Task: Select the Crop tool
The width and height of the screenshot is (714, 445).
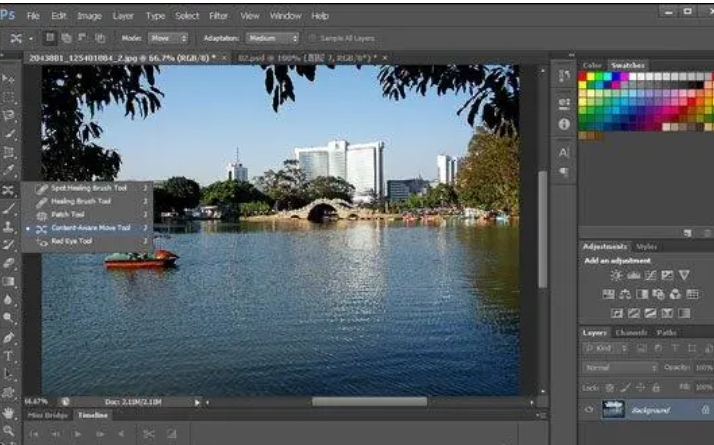Action: [x=9, y=152]
